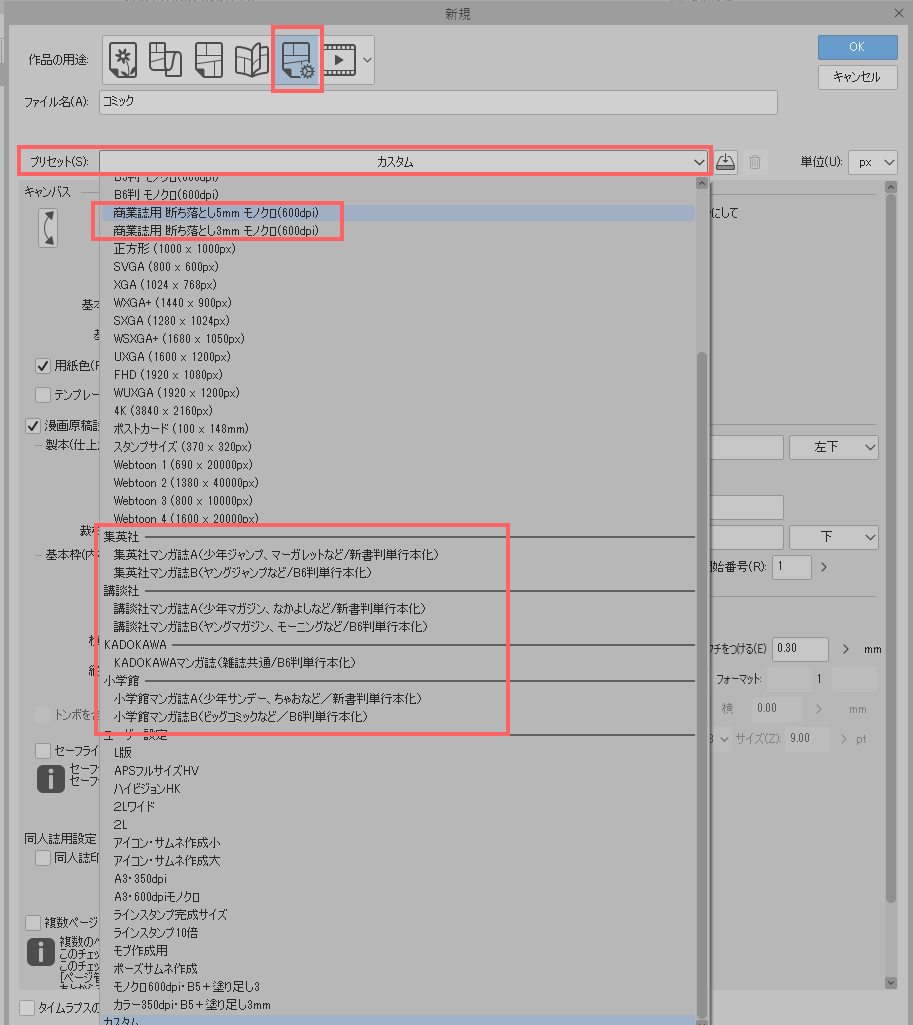Select 集英社マンガ誌B preset
The height and width of the screenshot is (1025, 913).
(x=397, y=573)
